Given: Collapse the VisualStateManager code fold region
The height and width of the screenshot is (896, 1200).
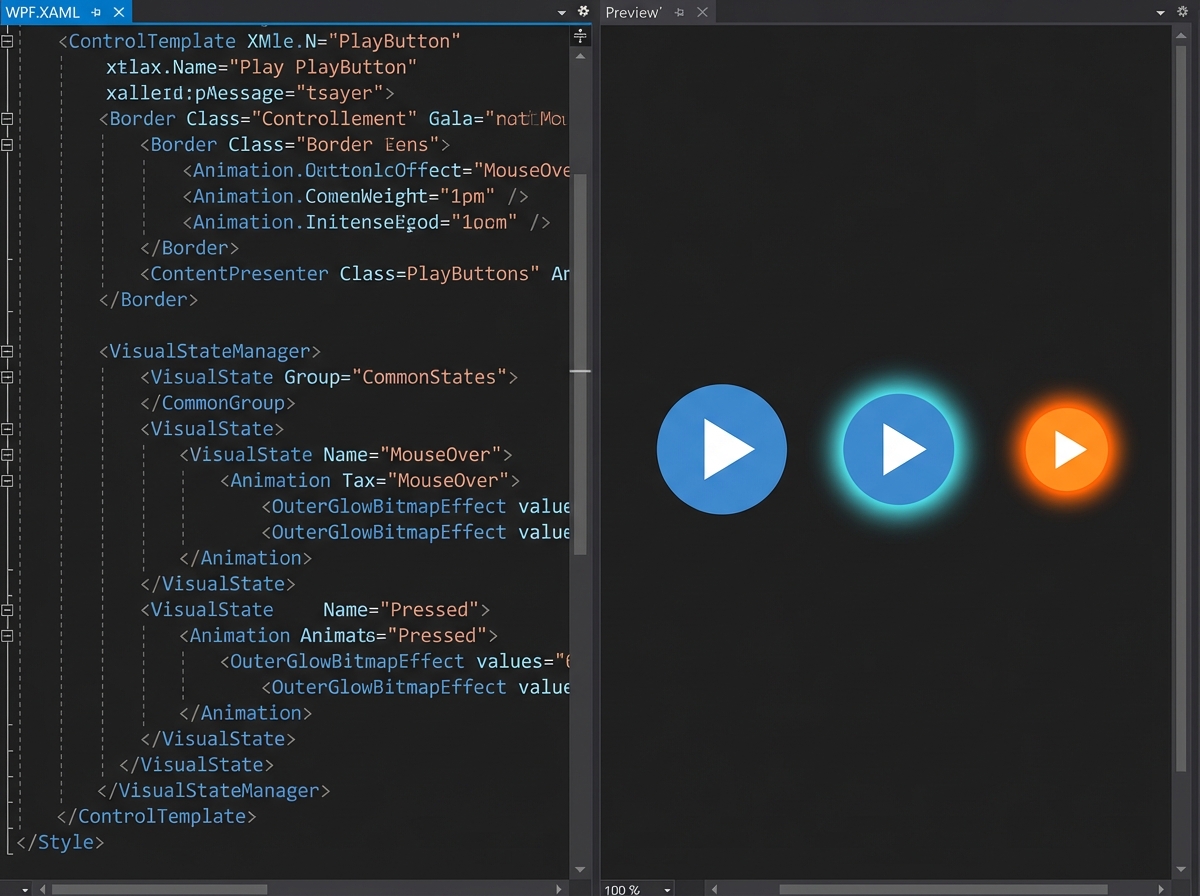Looking at the screenshot, I should pyautogui.click(x=8, y=351).
